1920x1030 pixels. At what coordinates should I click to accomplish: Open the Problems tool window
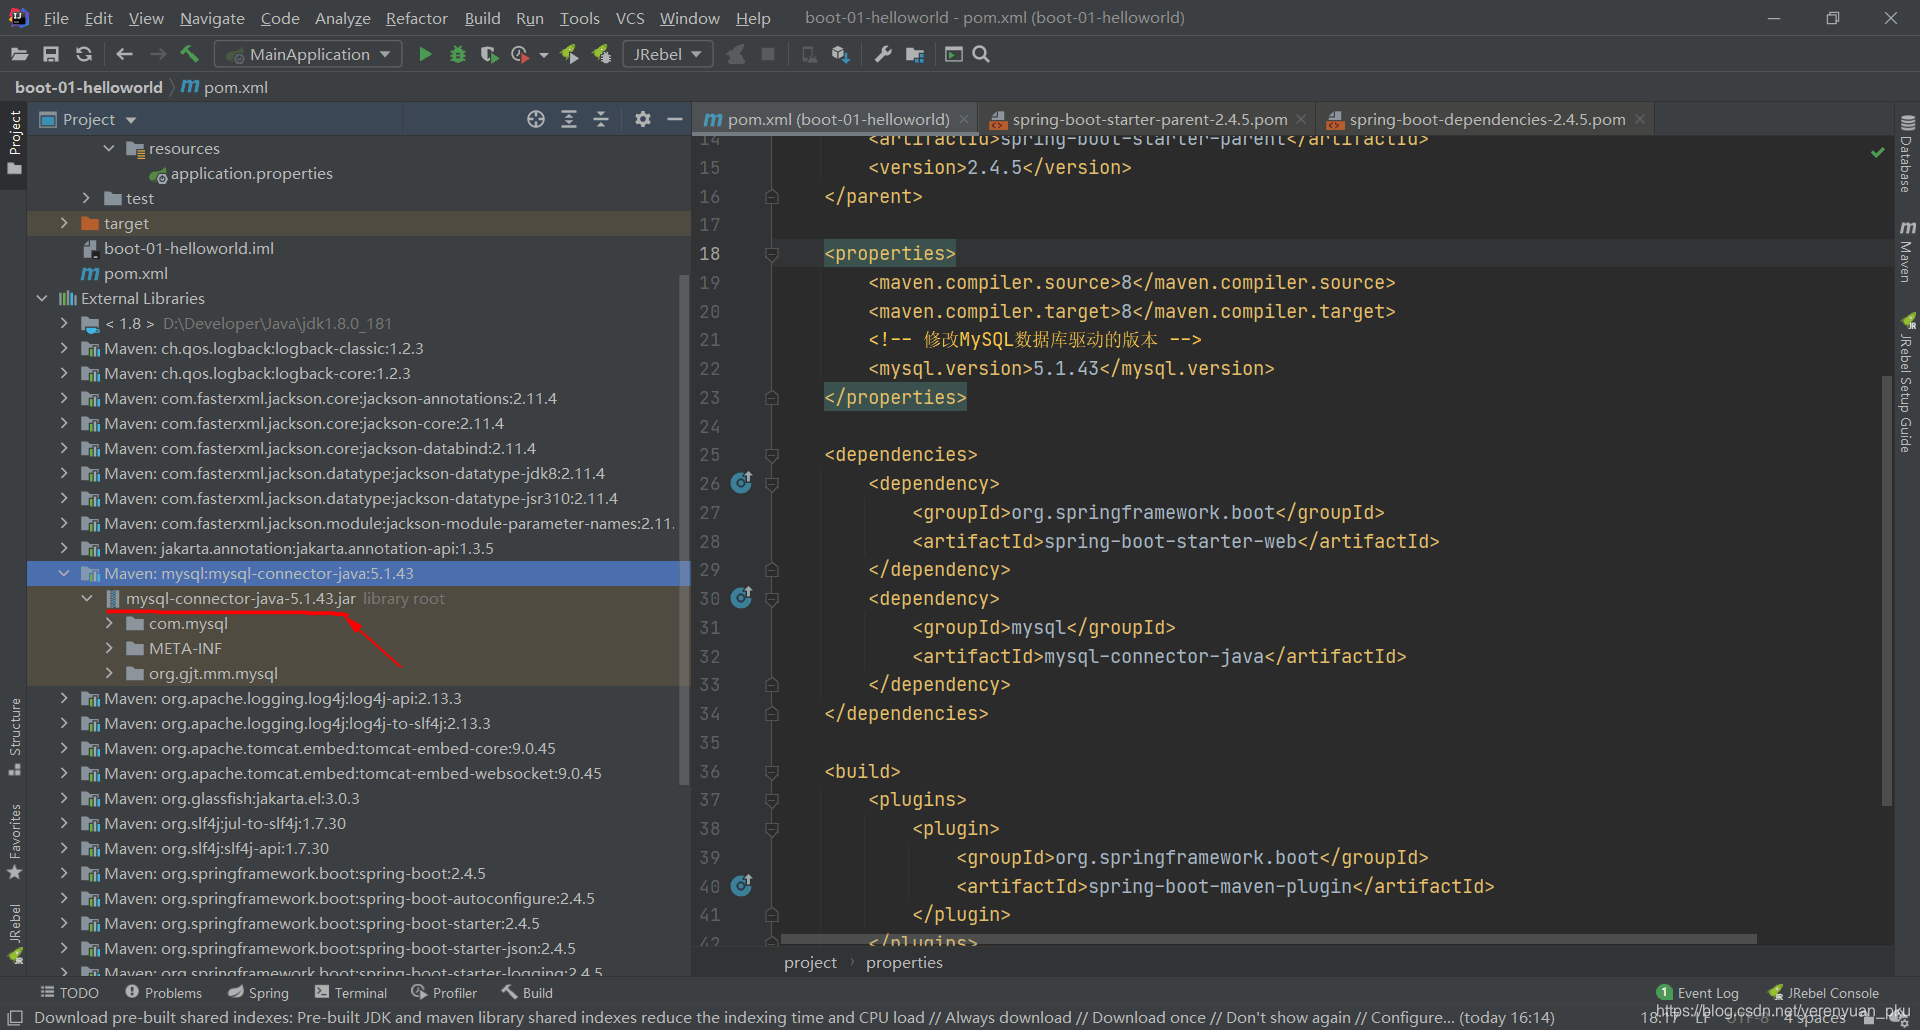click(x=163, y=993)
